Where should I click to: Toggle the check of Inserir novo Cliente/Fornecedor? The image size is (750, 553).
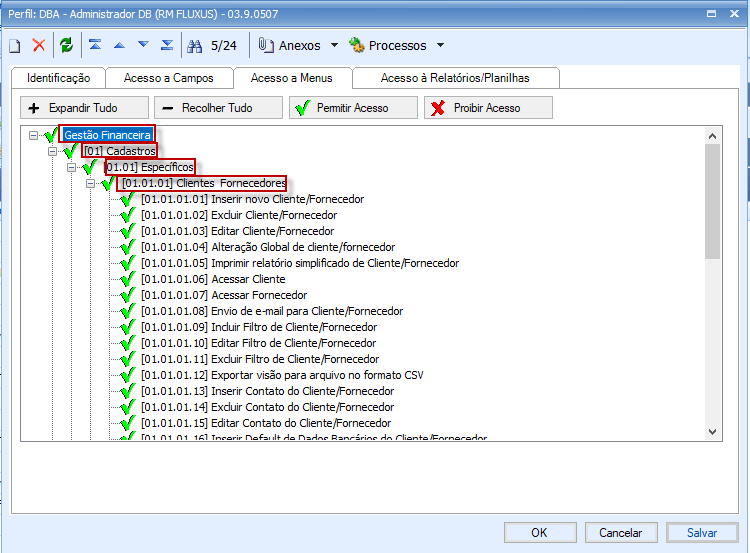pyautogui.click(x=127, y=199)
